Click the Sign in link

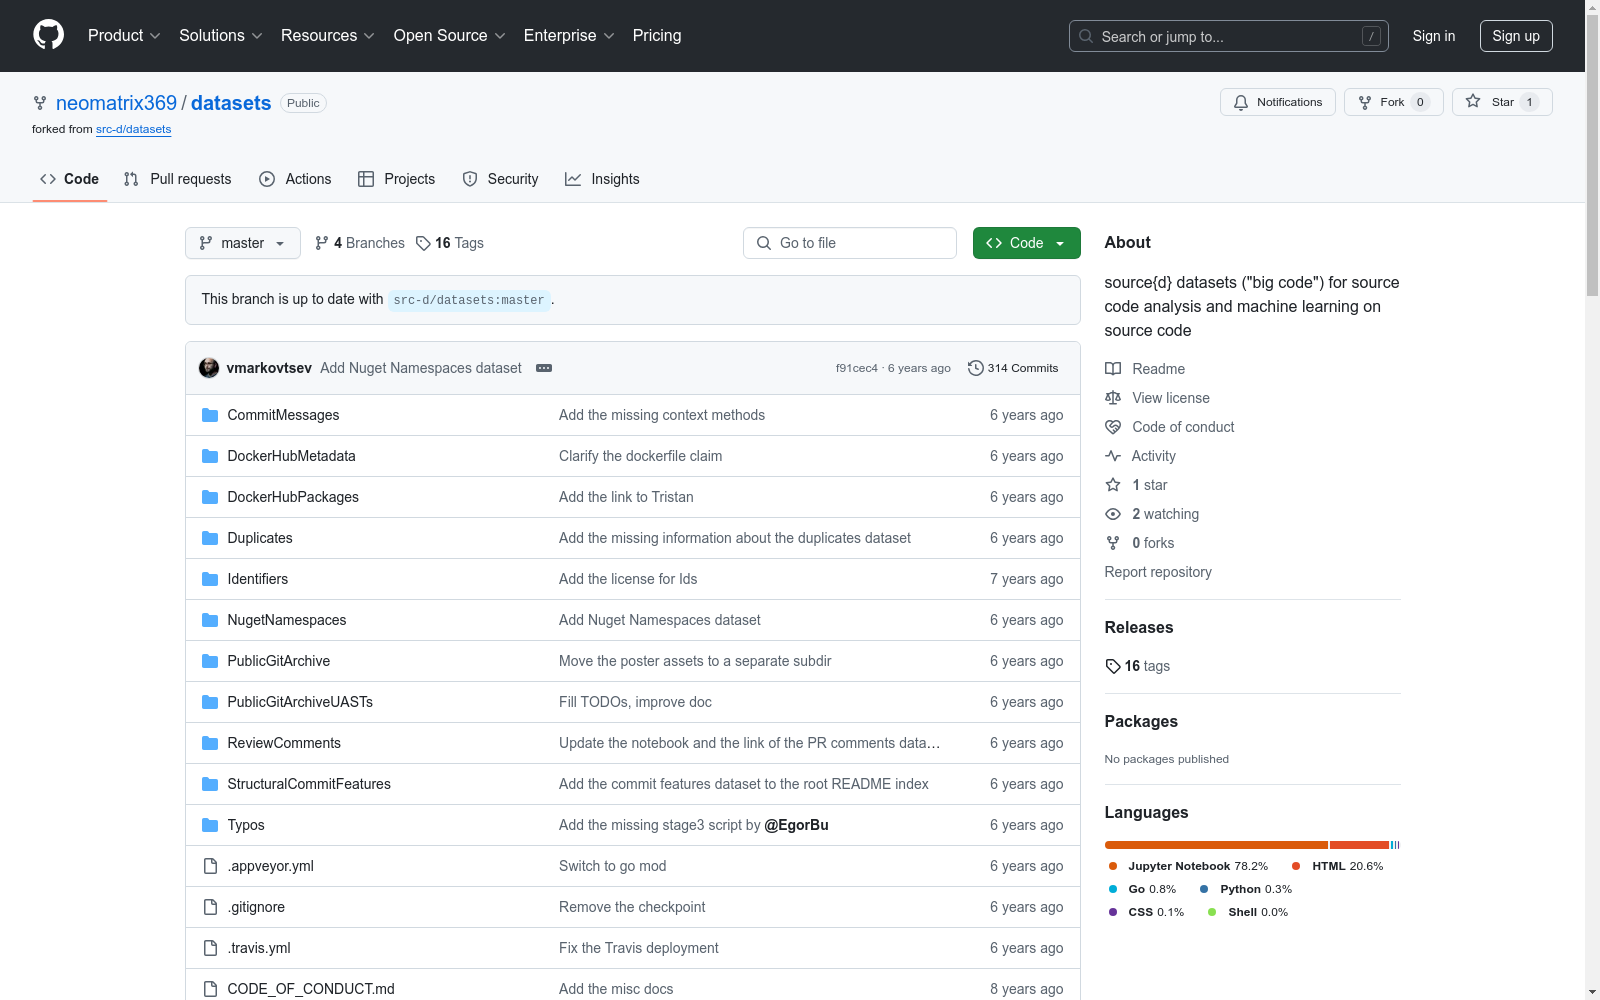[1434, 36]
